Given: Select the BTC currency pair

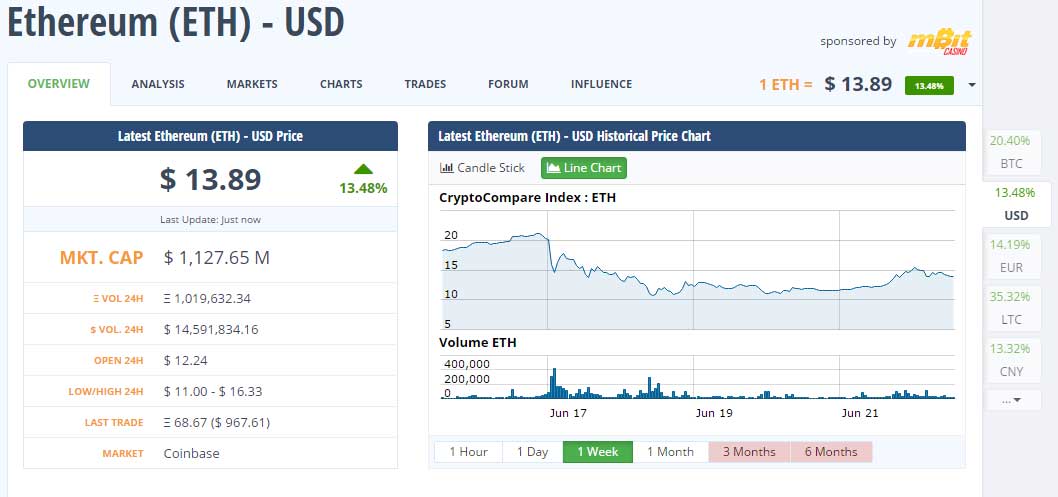Looking at the screenshot, I should coord(1011,152).
